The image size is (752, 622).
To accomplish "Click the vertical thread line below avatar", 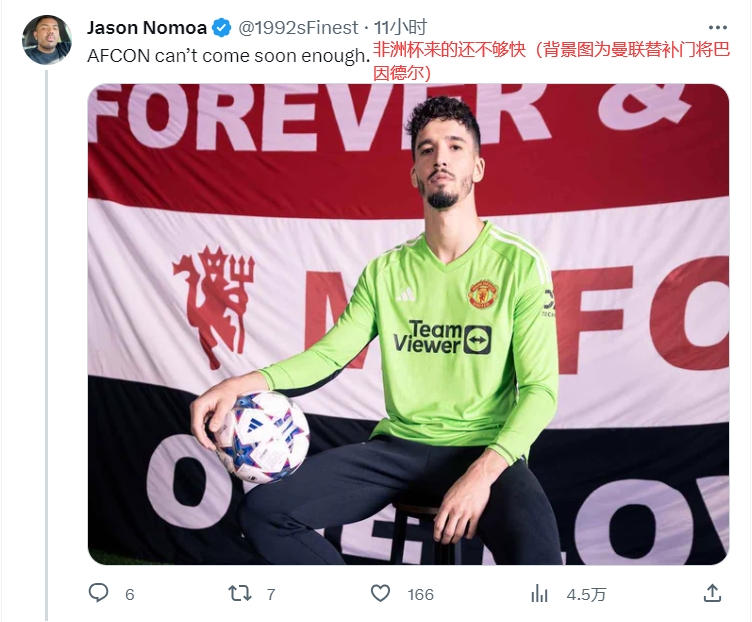I will coord(47,345).
